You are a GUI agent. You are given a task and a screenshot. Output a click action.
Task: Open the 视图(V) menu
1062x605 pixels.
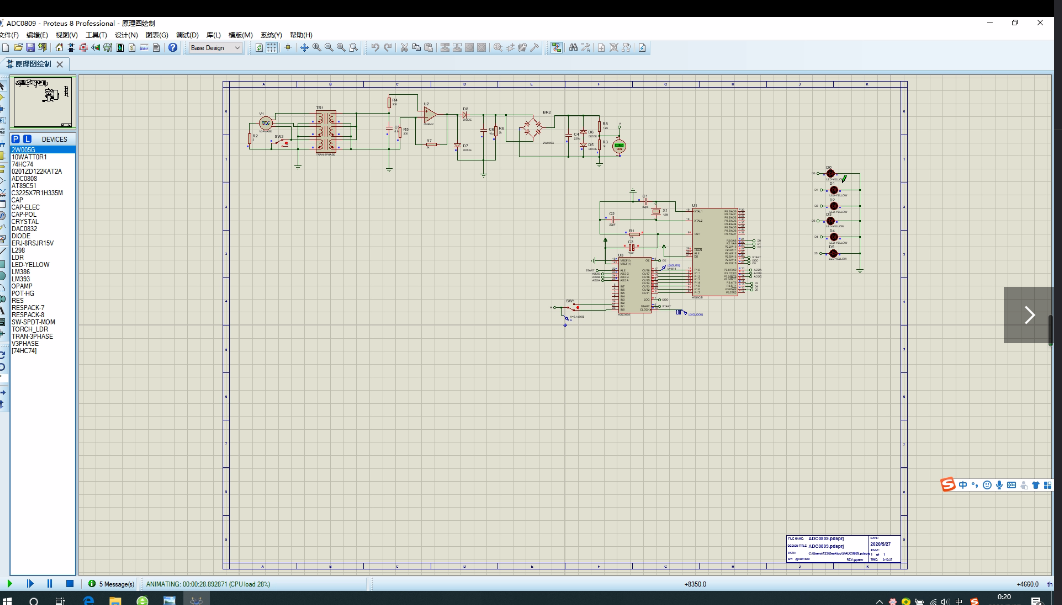[66, 35]
